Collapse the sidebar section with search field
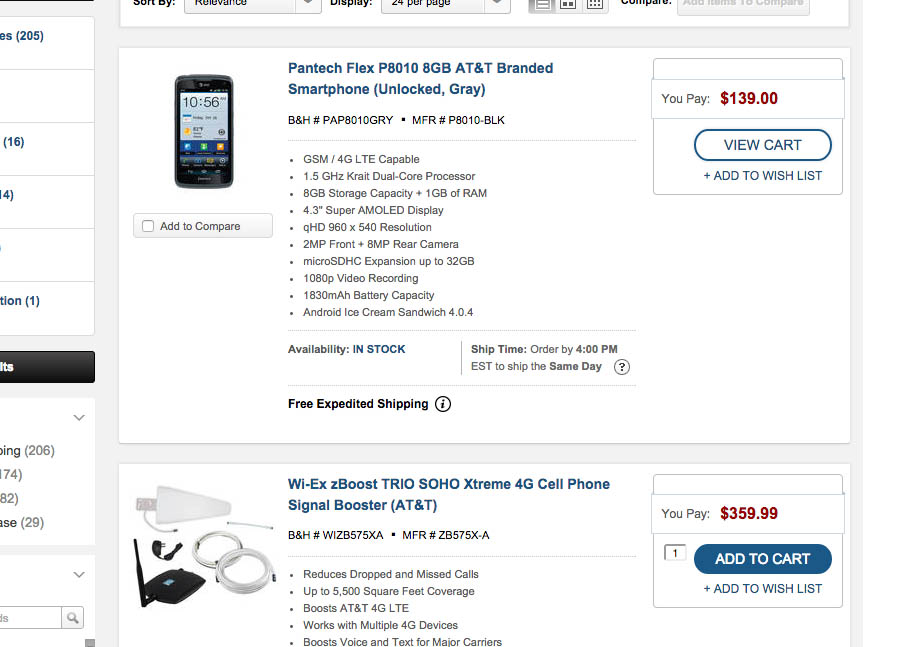This screenshot has height=647, width=916. click(x=79, y=575)
